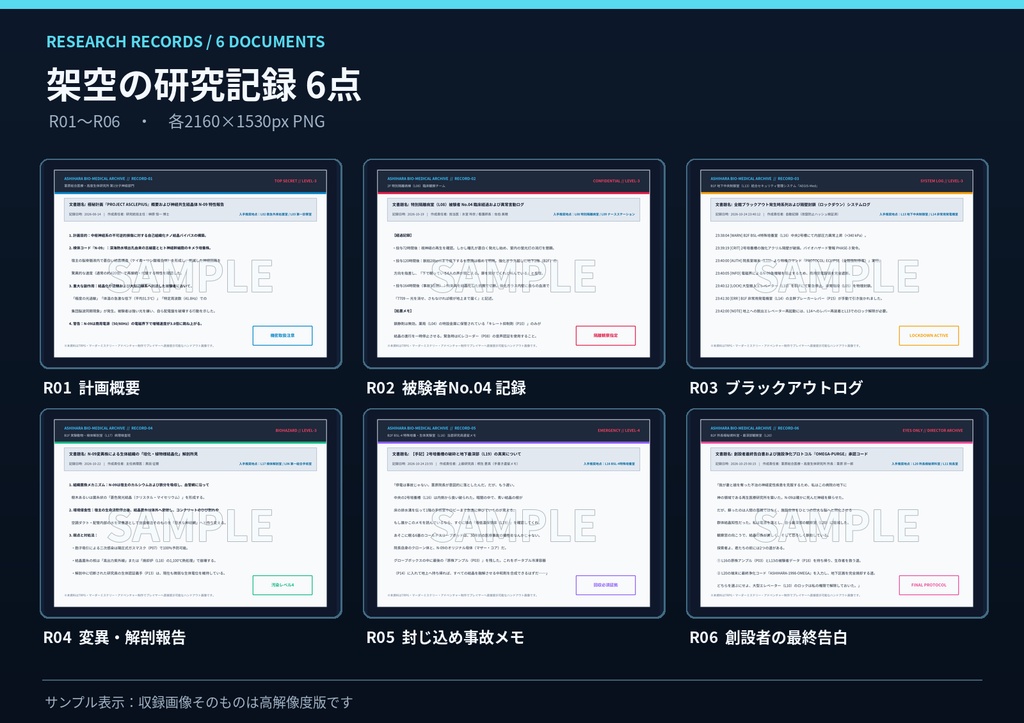The image size is (1024, 723).
Task: Click the title "架空の研究記録 6点"
Action: point(203,85)
